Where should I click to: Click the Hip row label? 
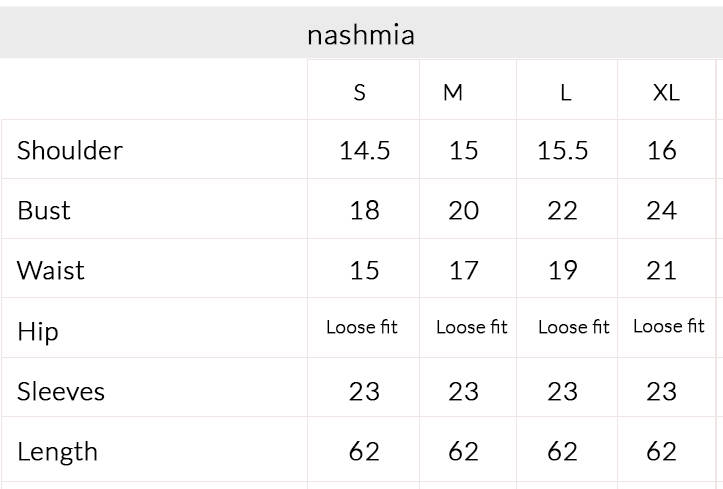coord(38,331)
